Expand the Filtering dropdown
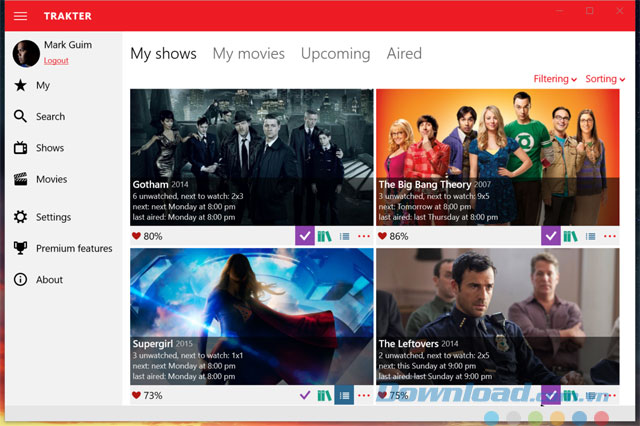Image resolution: width=640 pixels, height=426 pixels. pyautogui.click(x=555, y=79)
